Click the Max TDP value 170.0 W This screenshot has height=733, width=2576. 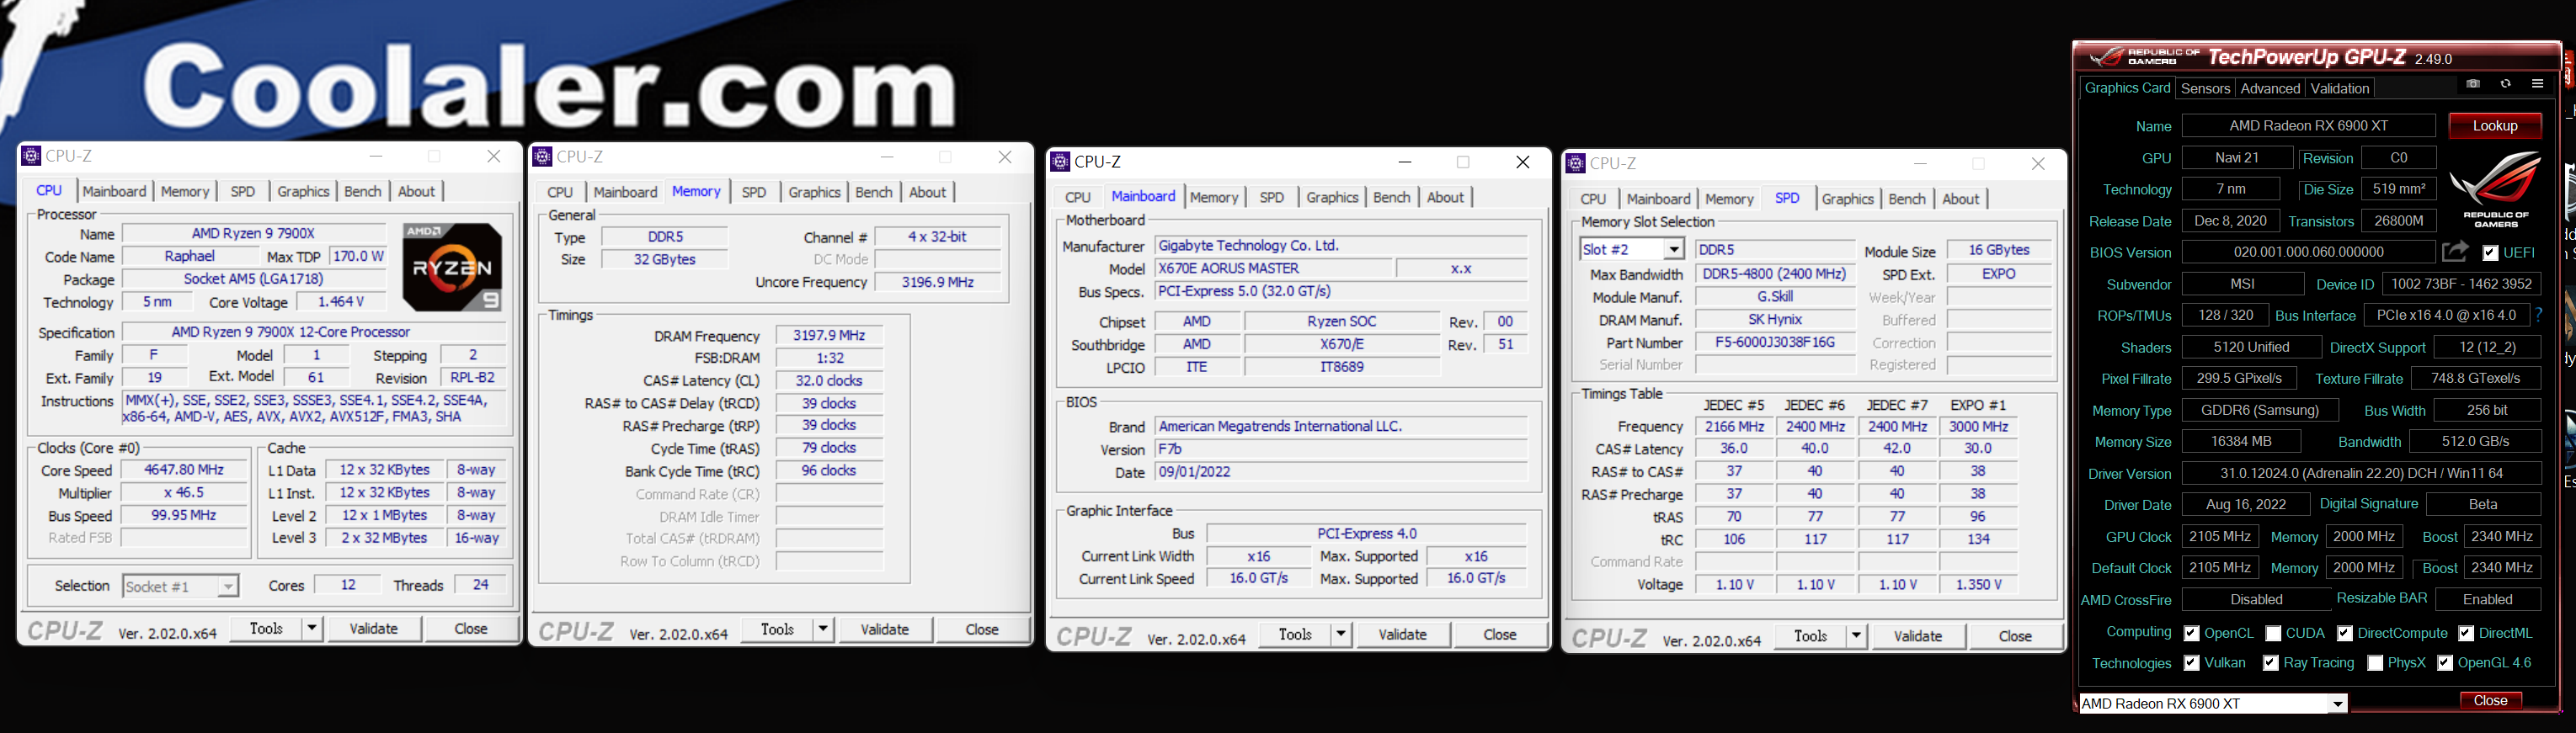coord(358,257)
